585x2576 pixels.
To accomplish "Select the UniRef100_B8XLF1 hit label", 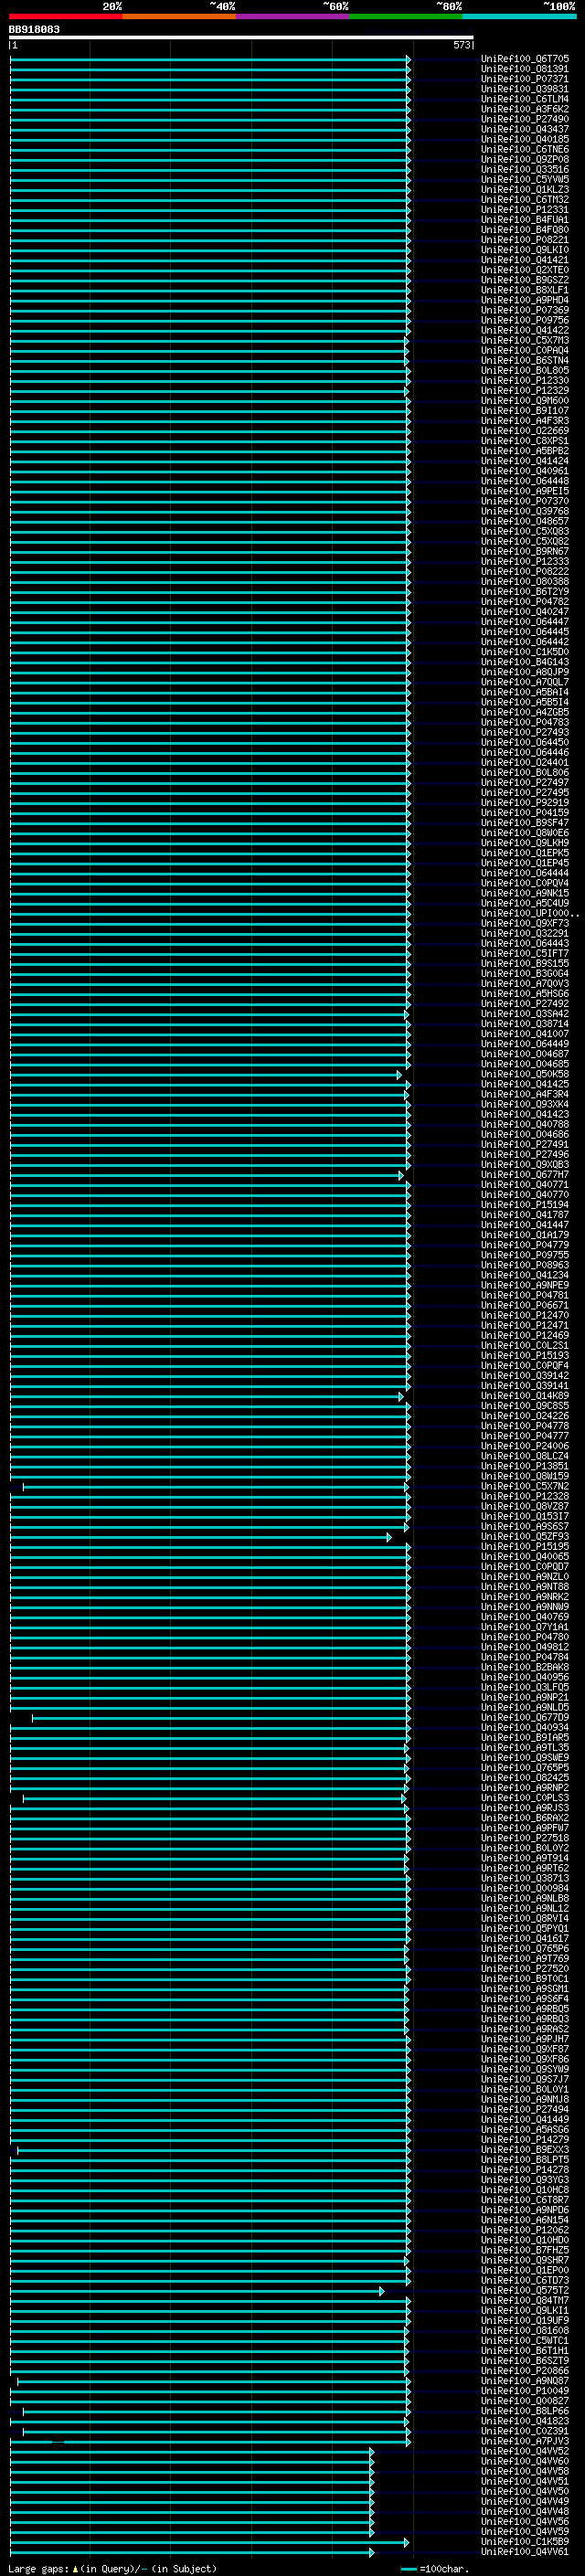I will (525, 290).
